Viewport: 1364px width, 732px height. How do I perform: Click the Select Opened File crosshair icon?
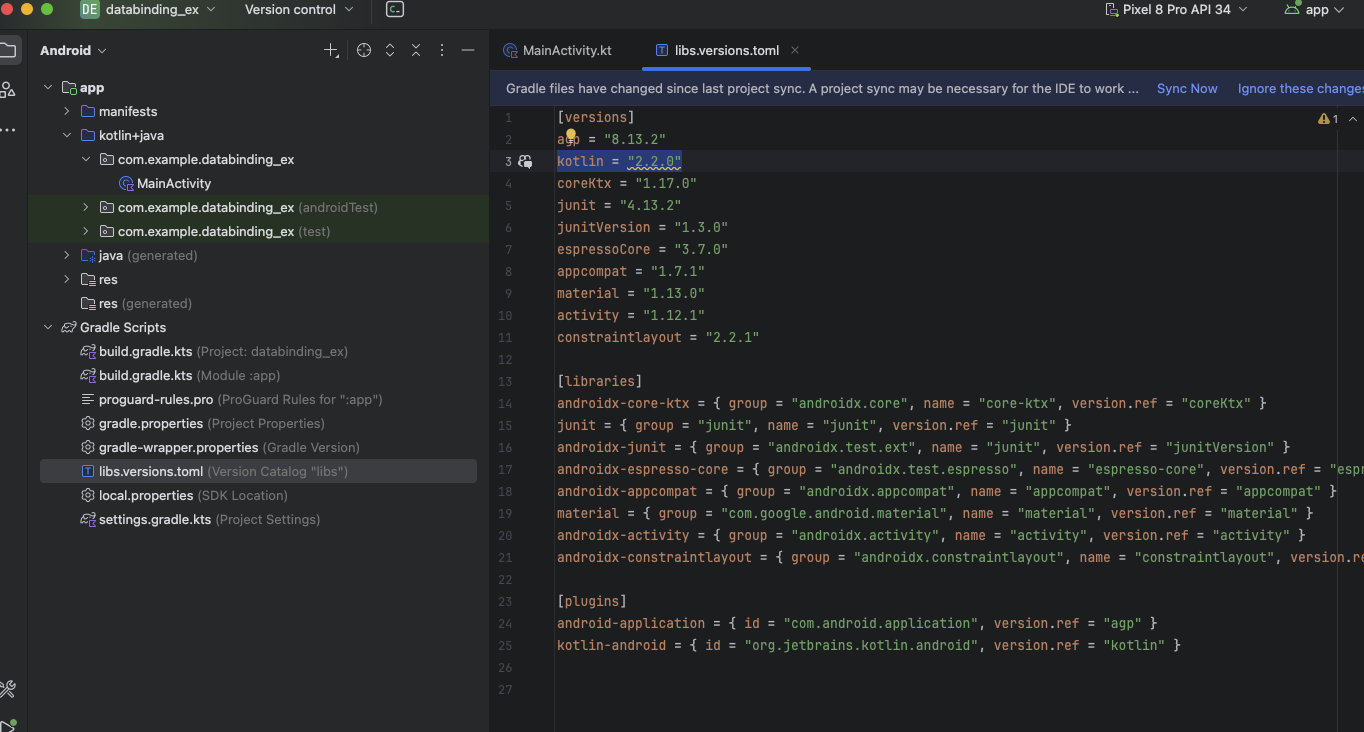pyautogui.click(x=364, y=50)
